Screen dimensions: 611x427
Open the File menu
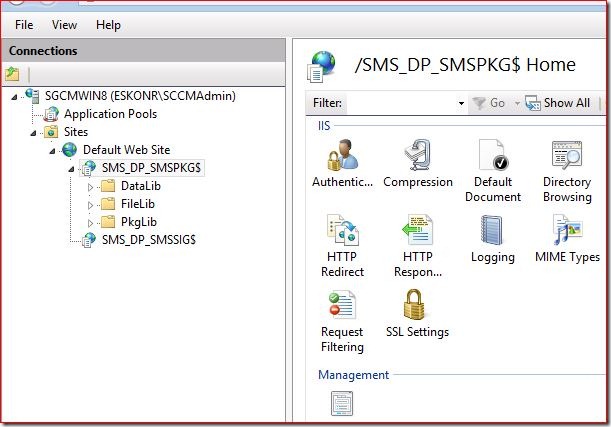point(24,24)
